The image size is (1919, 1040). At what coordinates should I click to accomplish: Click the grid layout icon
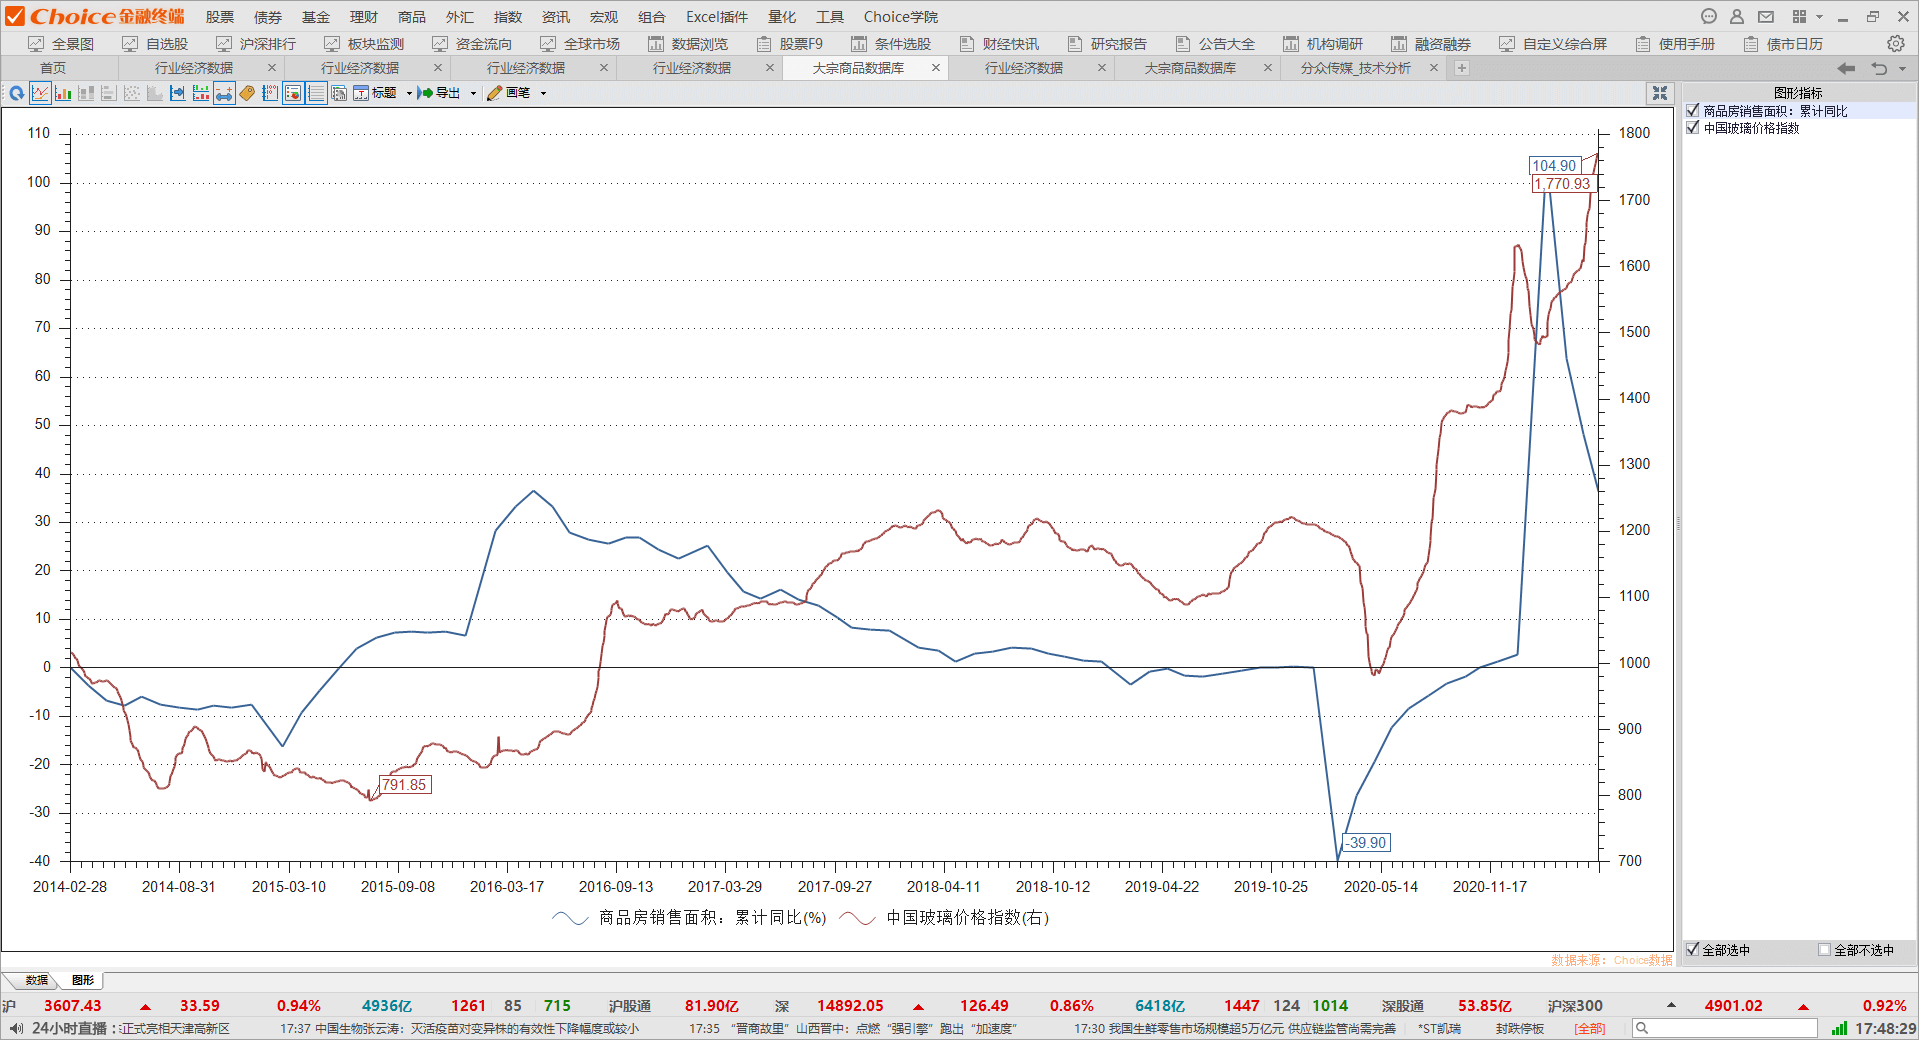[x=1799, y=16]
